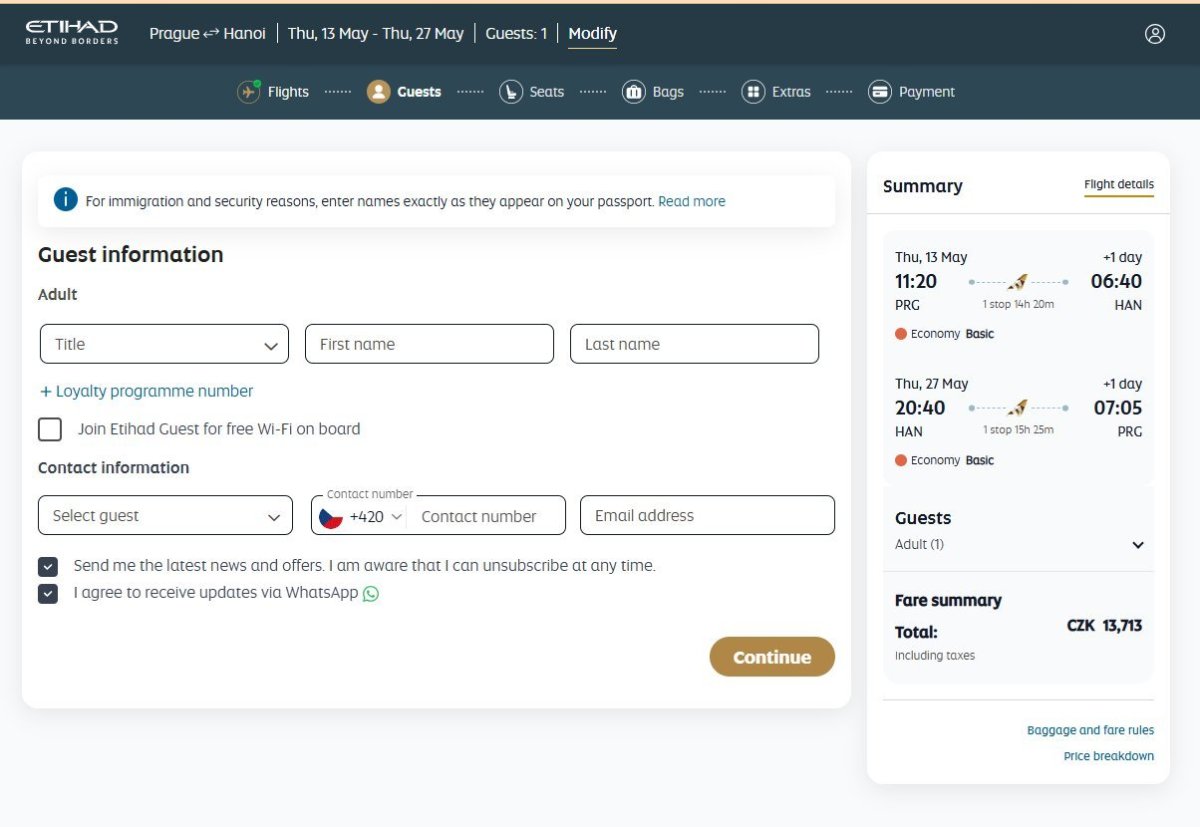
Task: Click the CZK 13,713 total amount
Action: coord(1104,626)
